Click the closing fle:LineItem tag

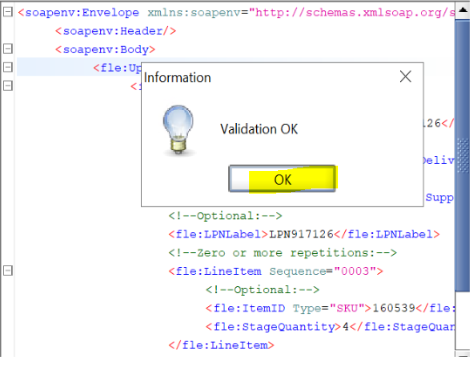pos(221,345)
